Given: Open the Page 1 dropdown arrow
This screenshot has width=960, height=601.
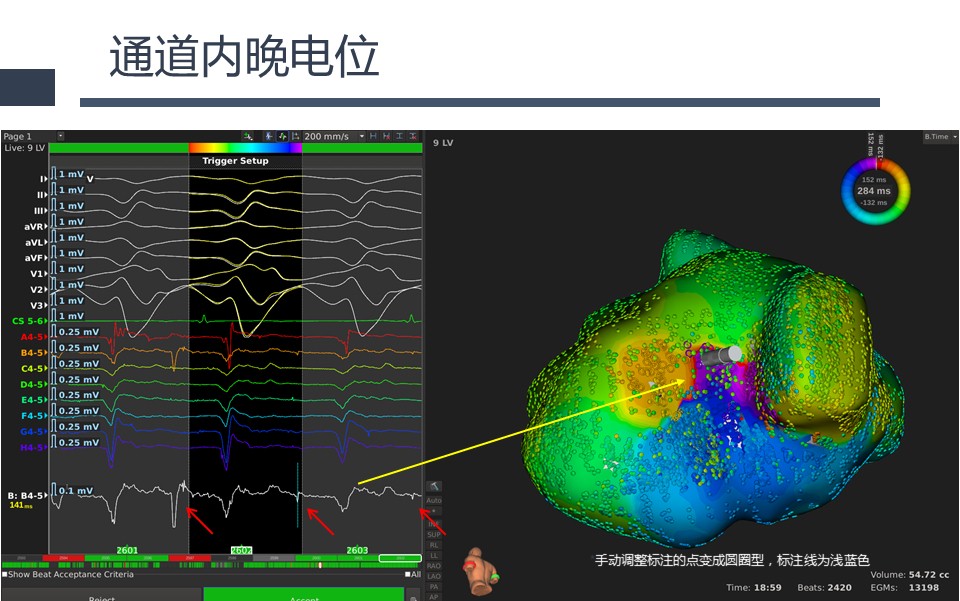Looking at the screenshot, I should click(61, 136).
